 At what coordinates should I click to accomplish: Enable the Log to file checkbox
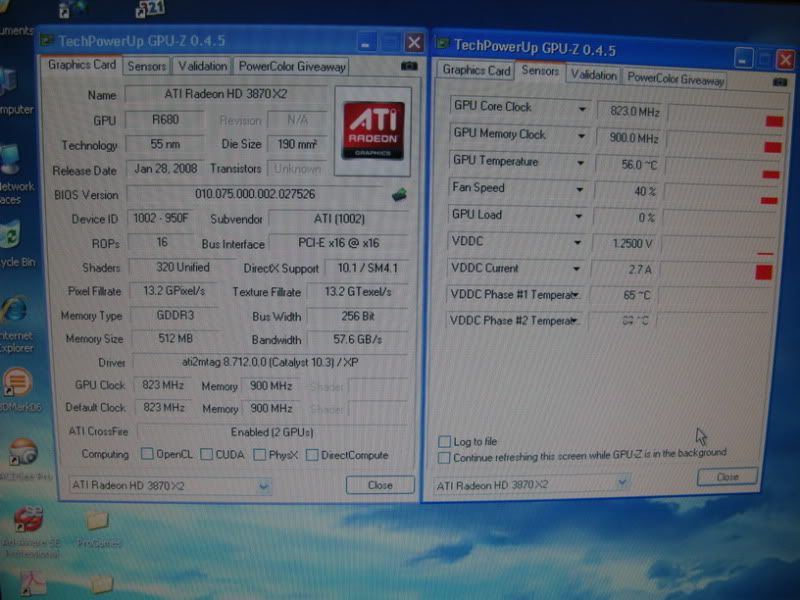(x=444, y=441)
